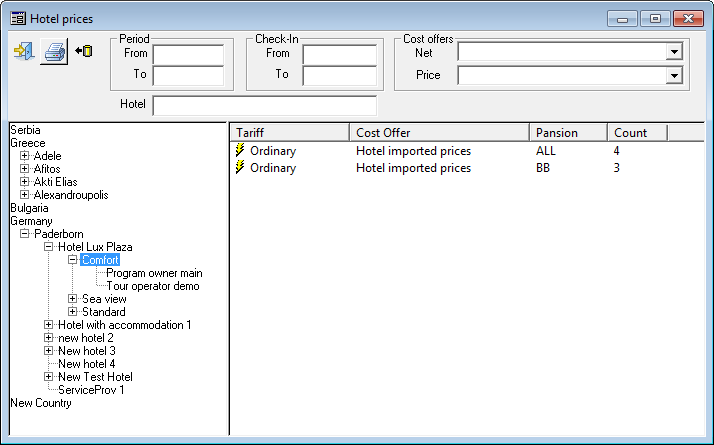
Task: Open the Net cost offer dropdown
Action: [674, 52]
